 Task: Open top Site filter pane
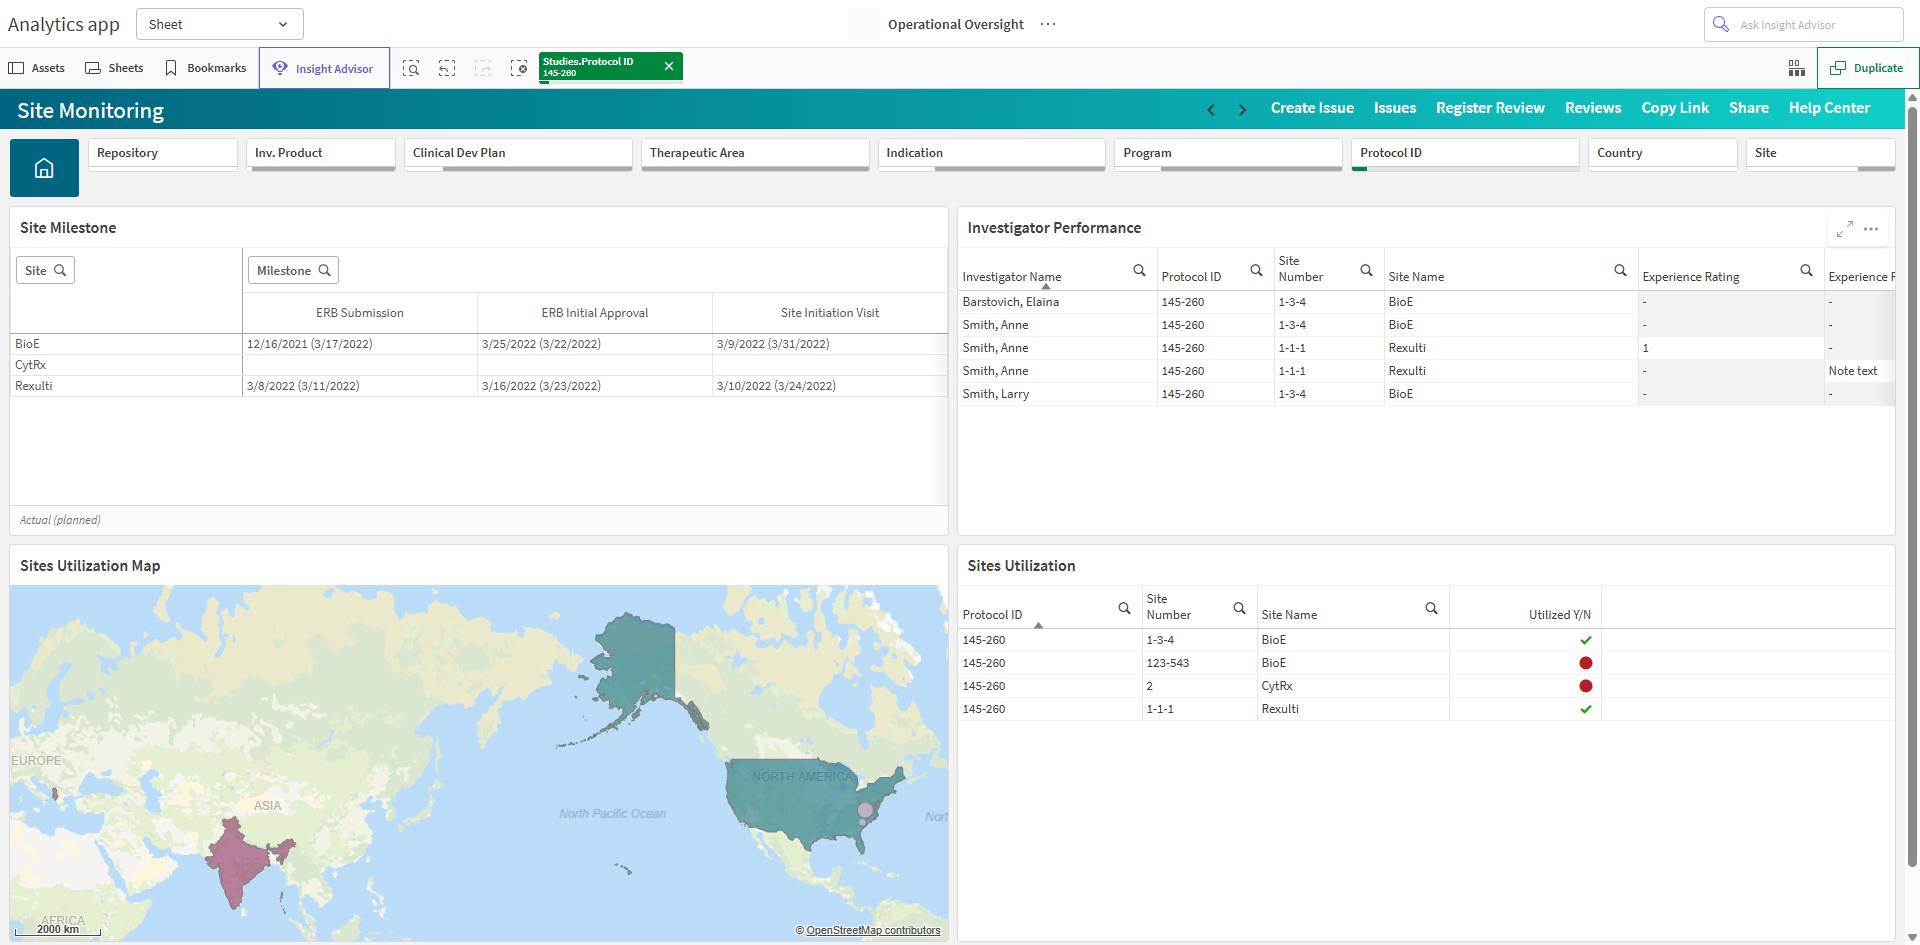click(x=1821, y=154)
